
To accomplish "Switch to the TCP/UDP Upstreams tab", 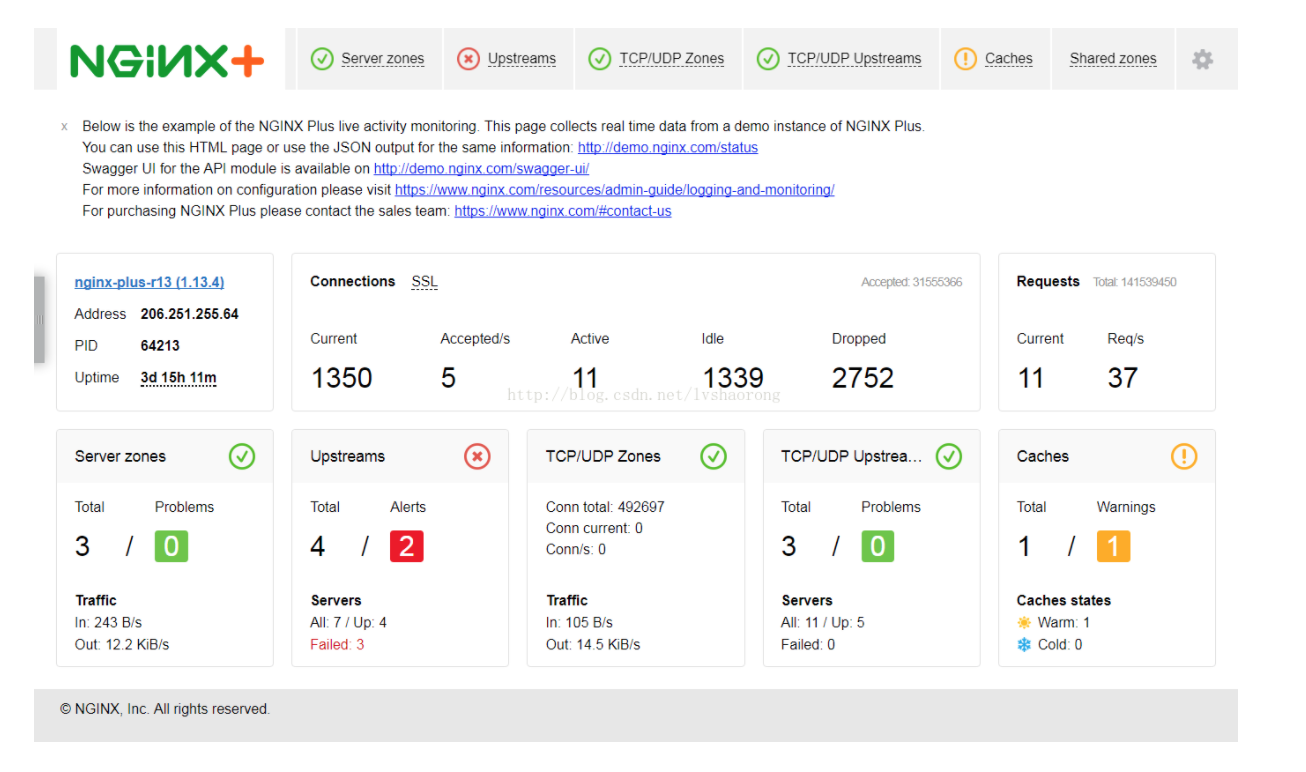I will click(x=854, y=59).
